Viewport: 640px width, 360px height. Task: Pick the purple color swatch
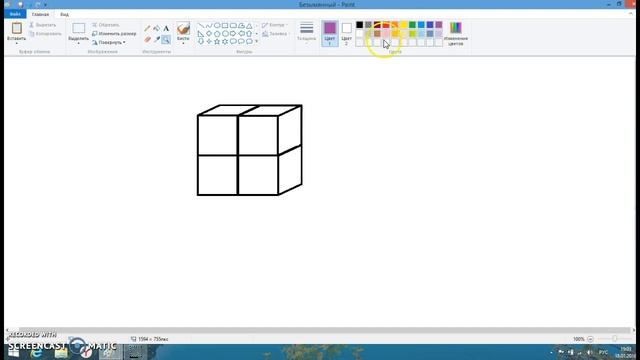439,25
